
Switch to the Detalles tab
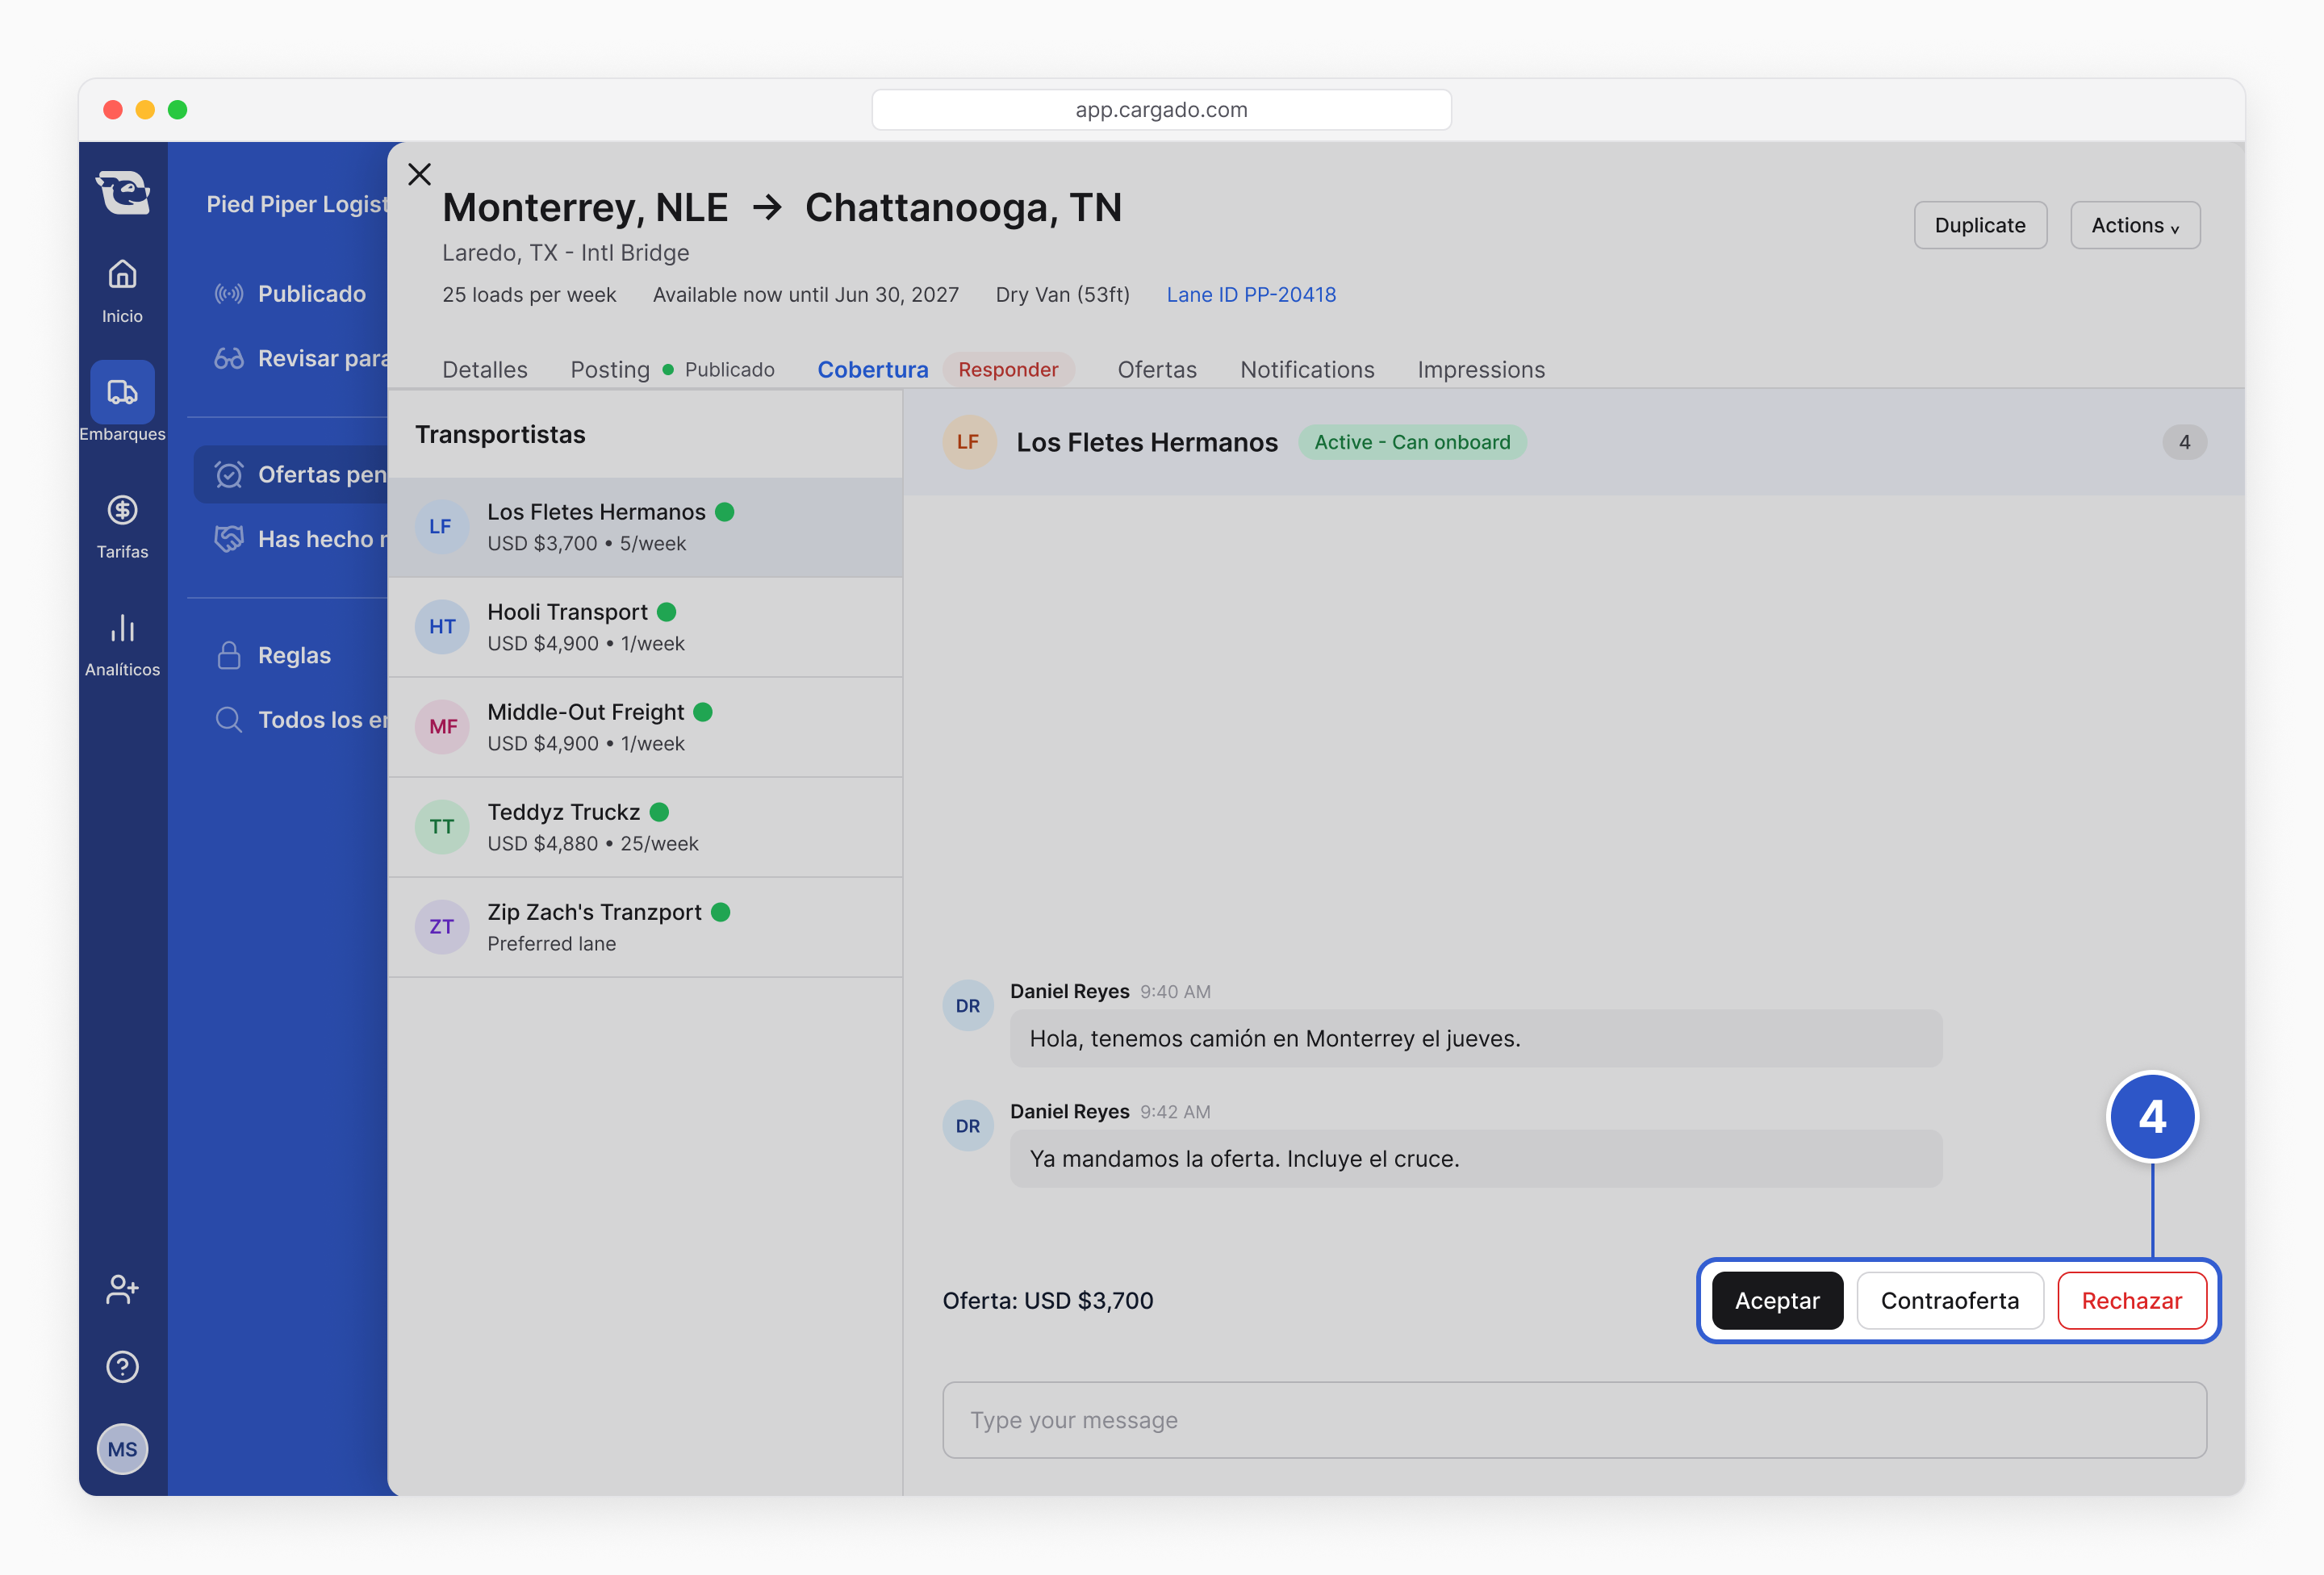pyautogui.click(x=484, y=369)
